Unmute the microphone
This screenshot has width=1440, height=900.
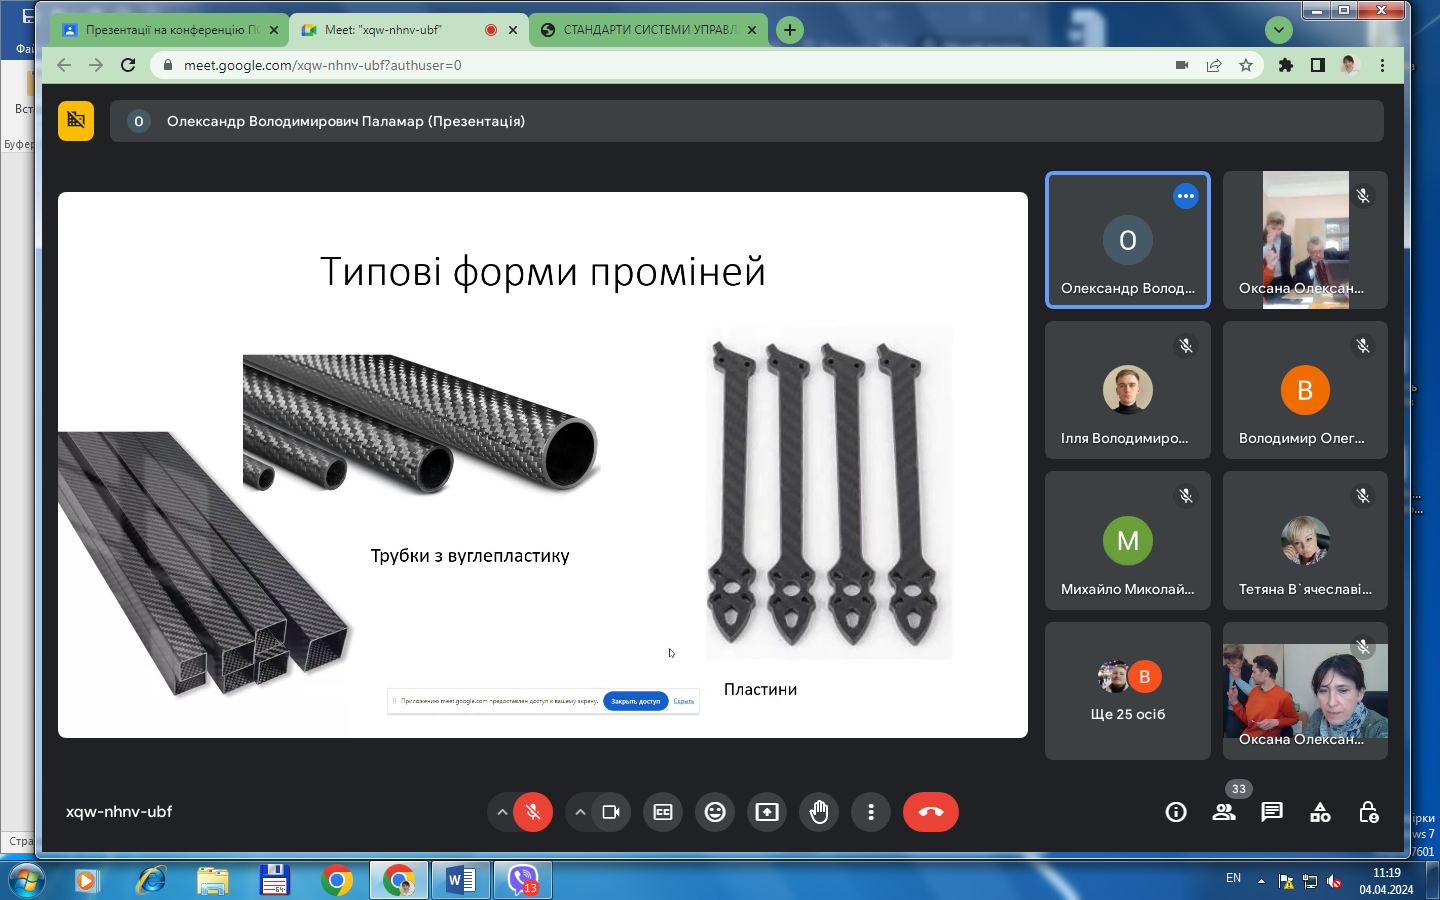[533, 812]
